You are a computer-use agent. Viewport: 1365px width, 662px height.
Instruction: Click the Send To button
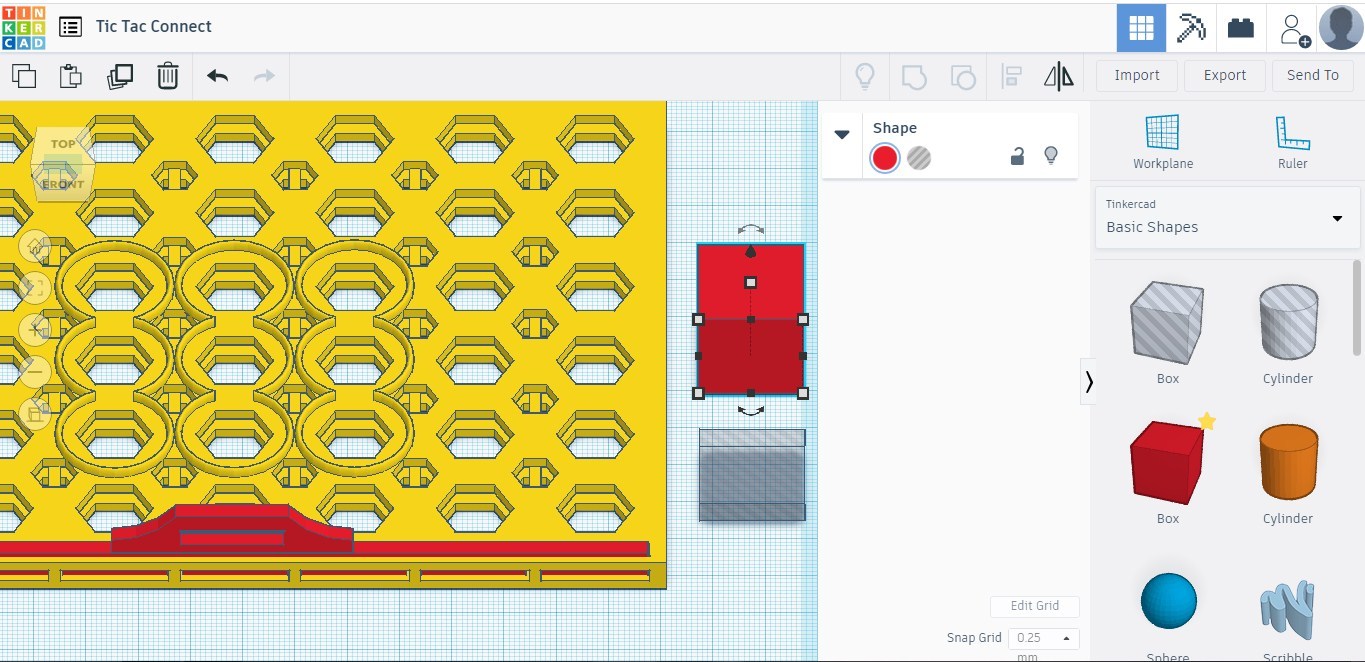point(1313,76)
